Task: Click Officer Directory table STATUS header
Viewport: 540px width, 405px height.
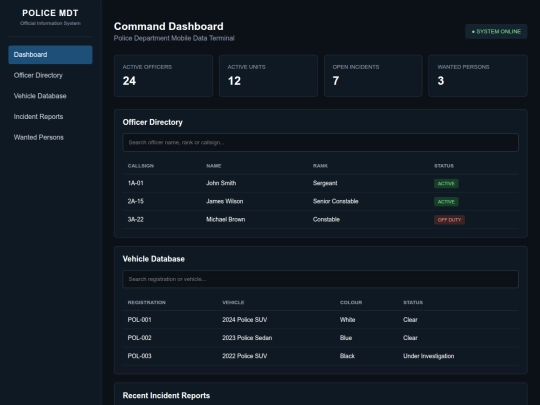Action: click(444, 166)
